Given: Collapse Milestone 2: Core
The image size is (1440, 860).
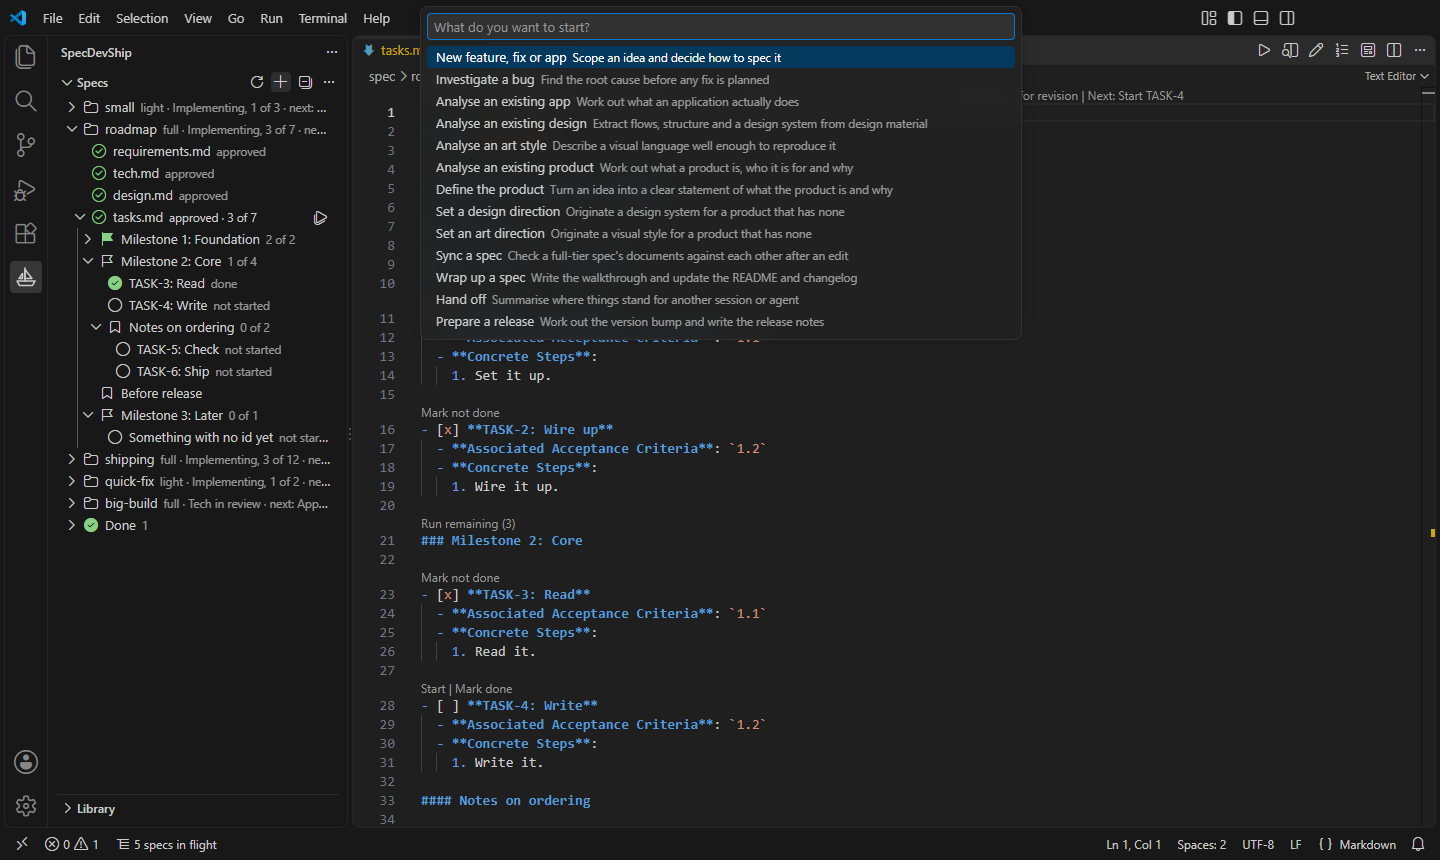Looking at the screenshot, I should coord(88,262).
